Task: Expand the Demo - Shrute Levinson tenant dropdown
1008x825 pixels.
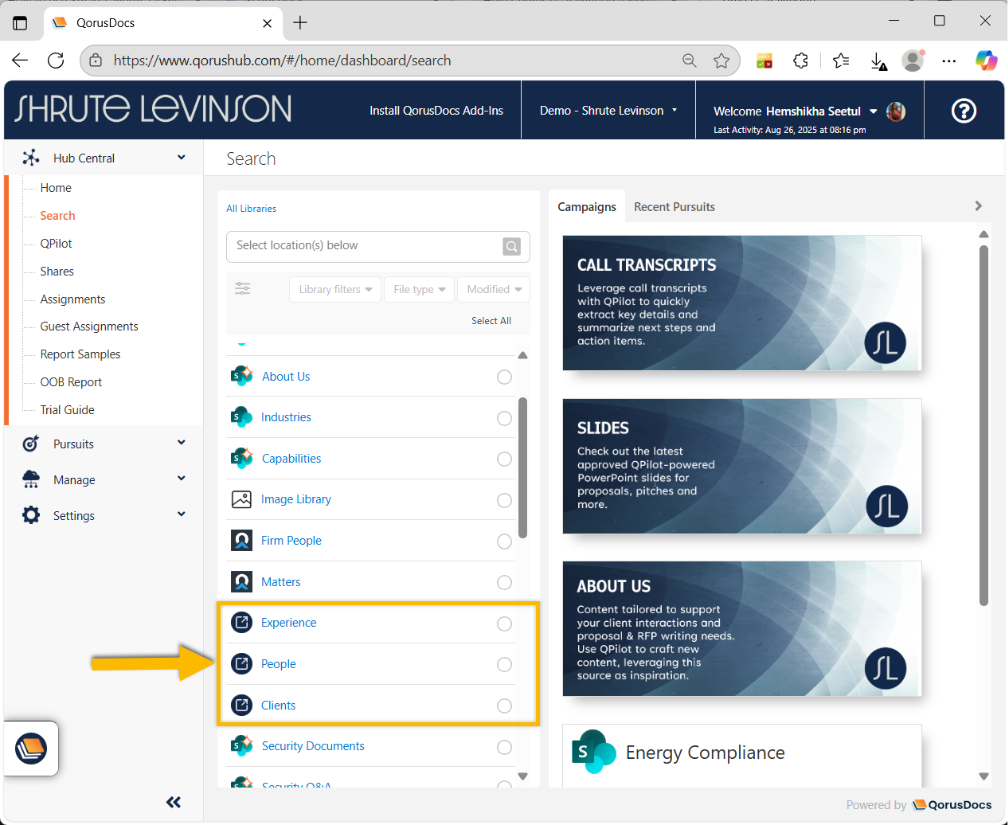Action: point(607,110)
